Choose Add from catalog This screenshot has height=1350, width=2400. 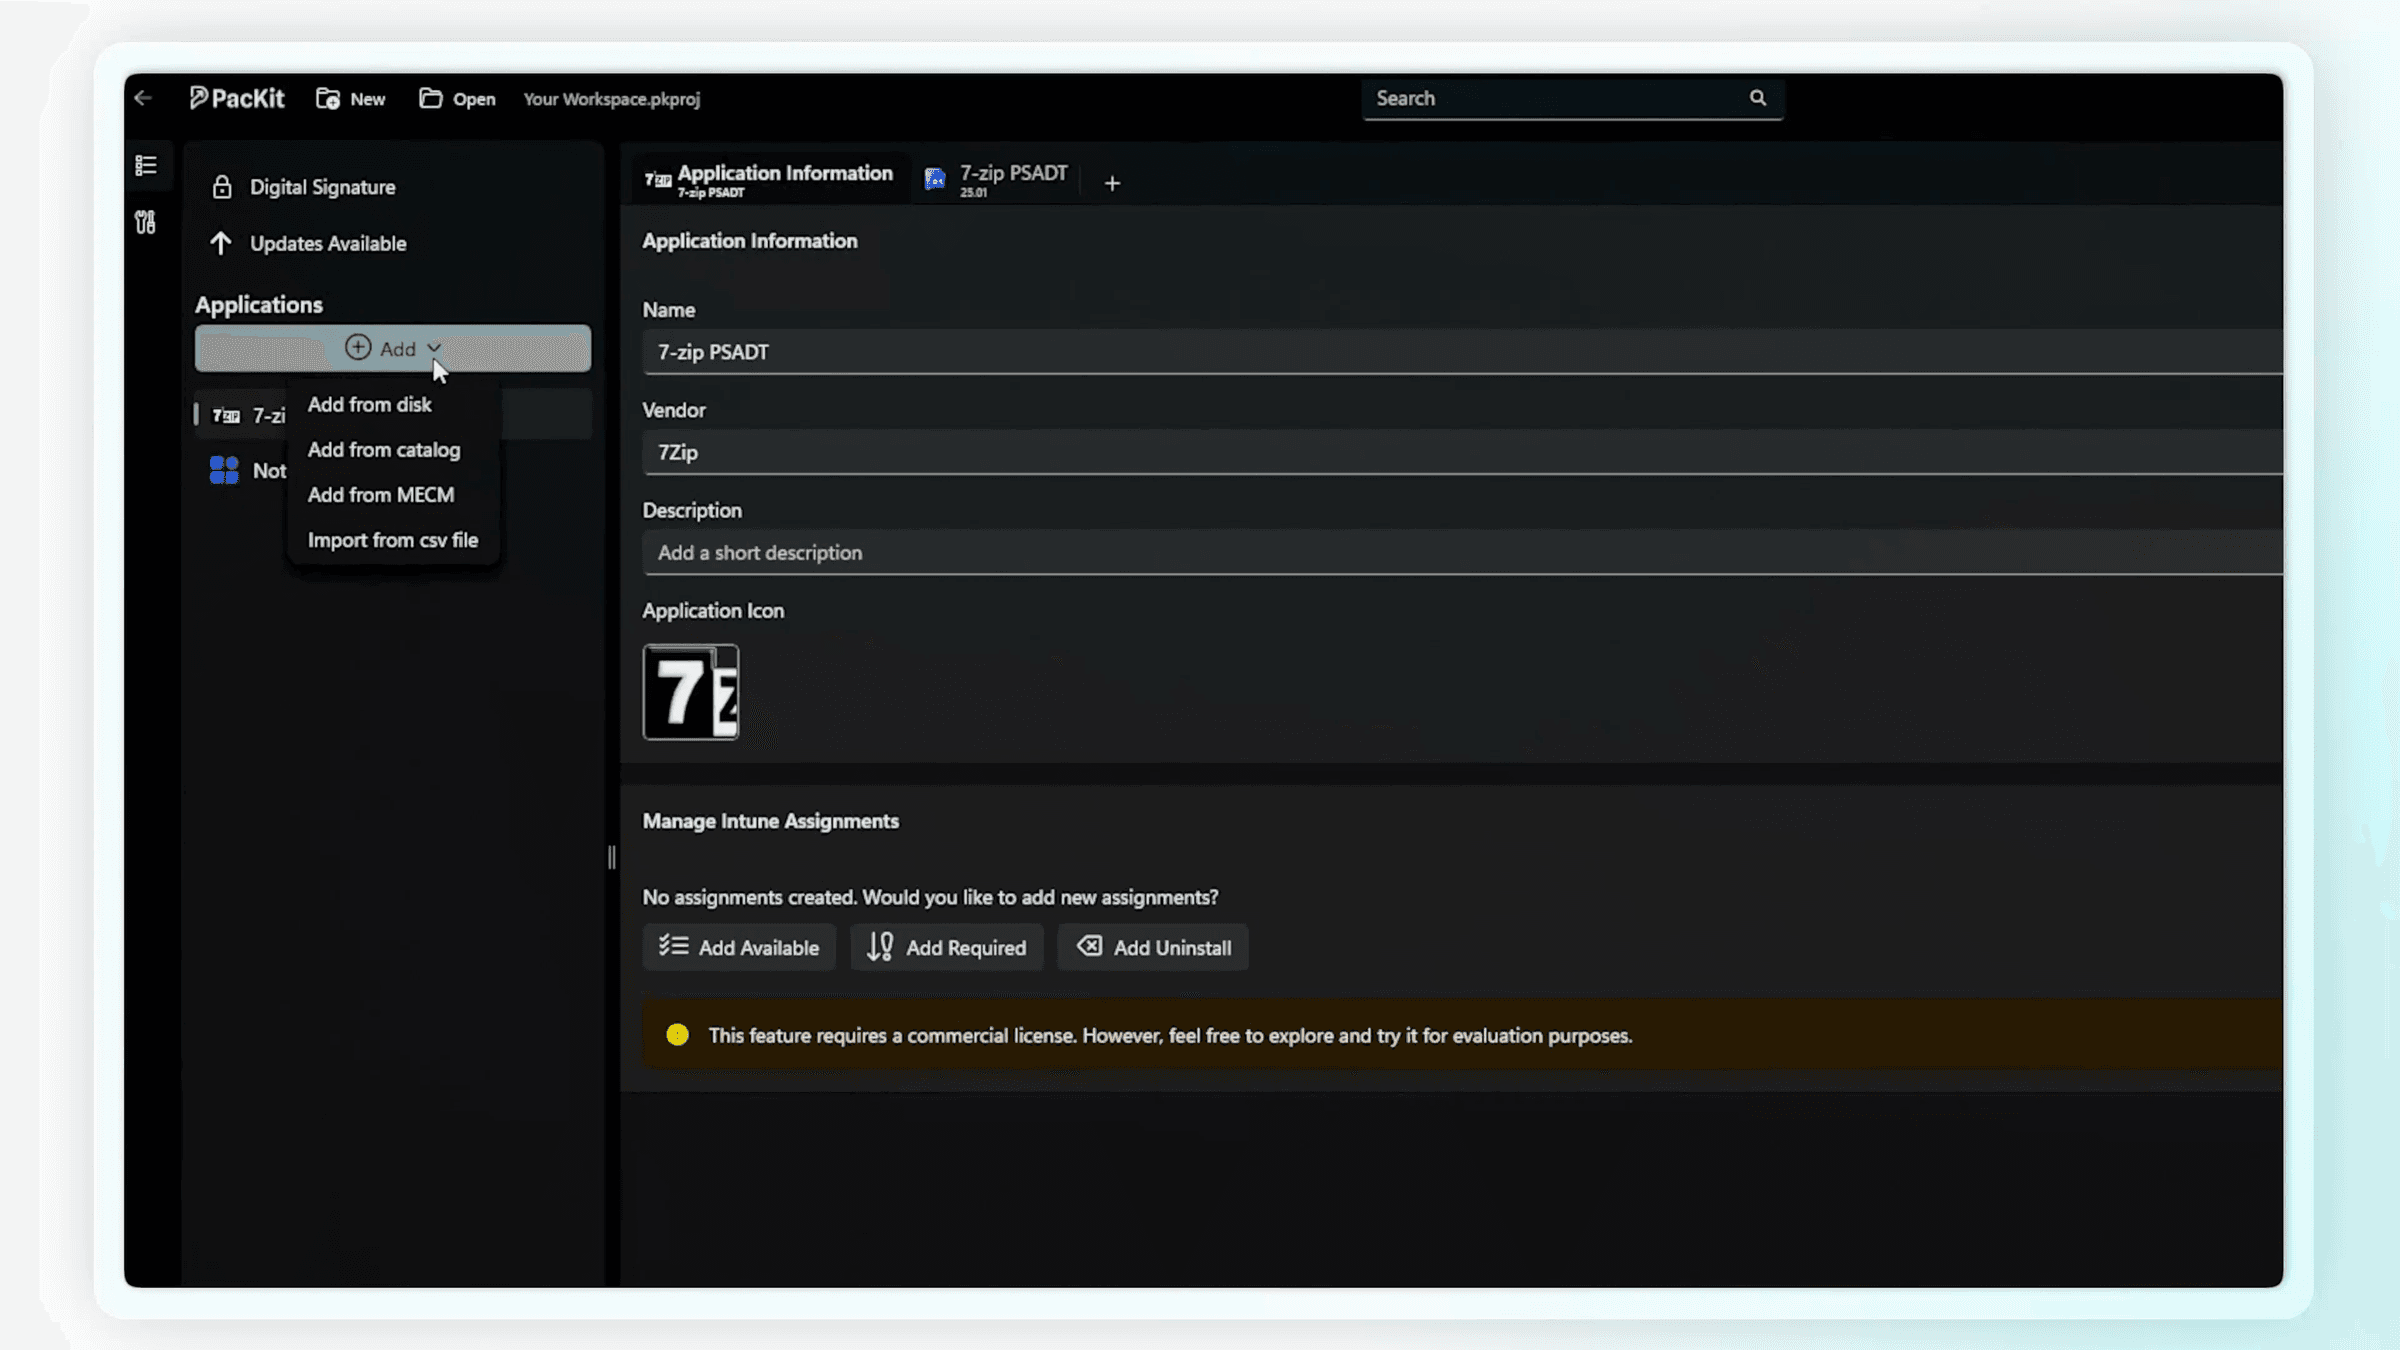(x=384, y=449)
